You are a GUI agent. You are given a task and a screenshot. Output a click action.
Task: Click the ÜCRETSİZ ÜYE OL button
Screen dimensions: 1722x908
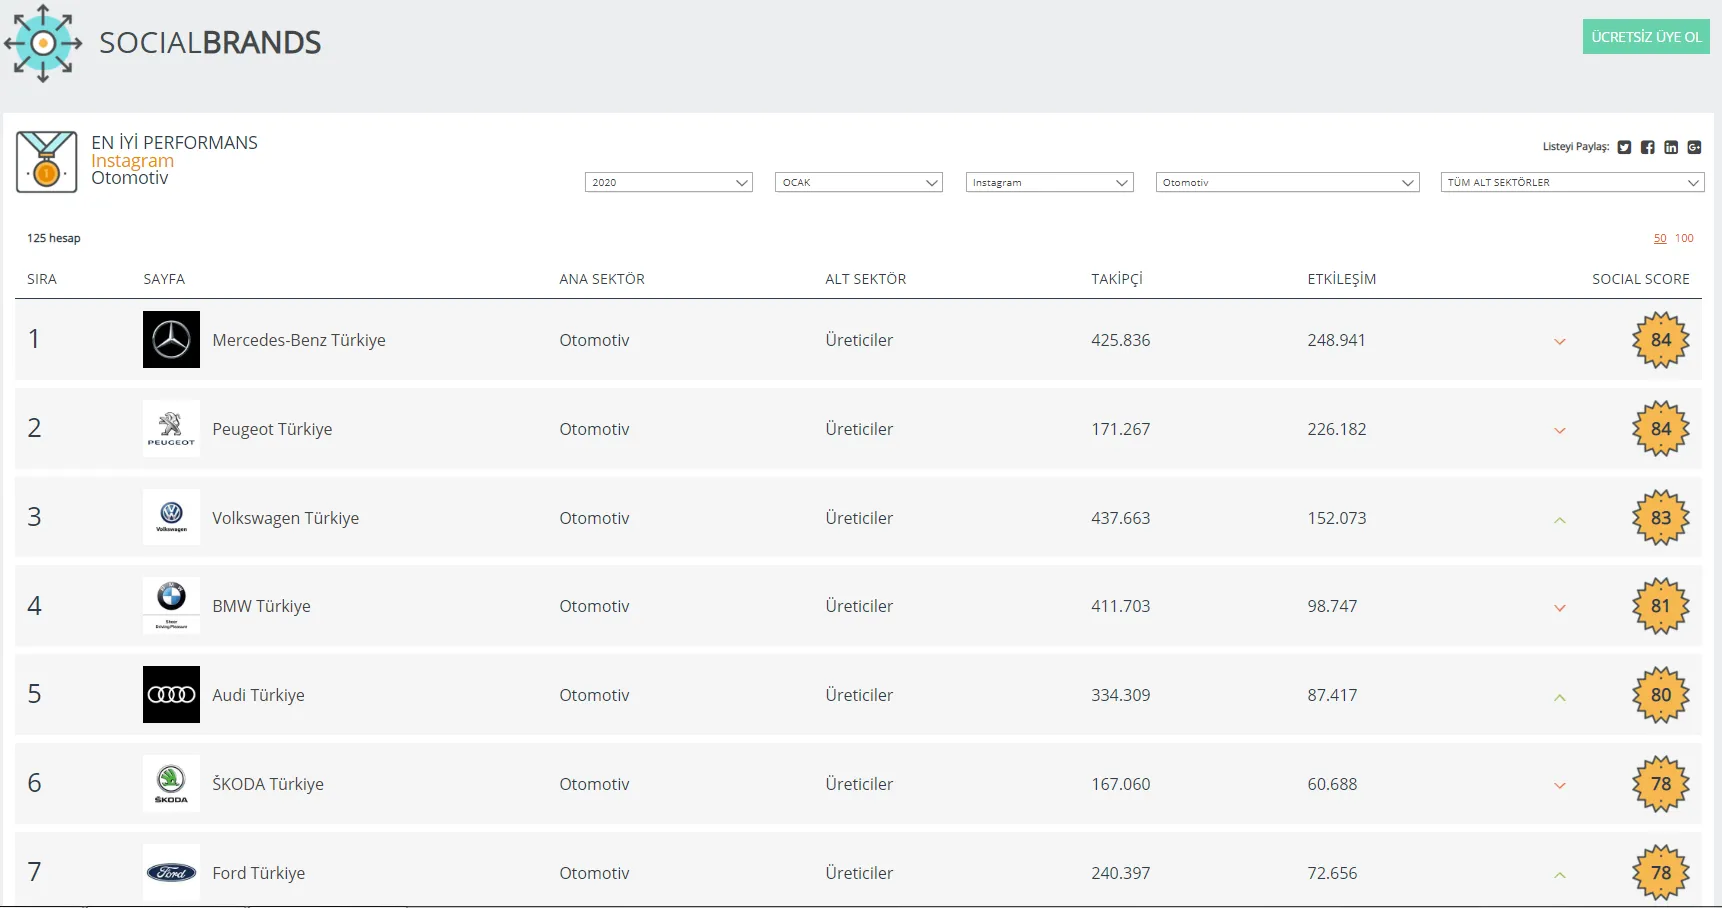point(1646,37)
